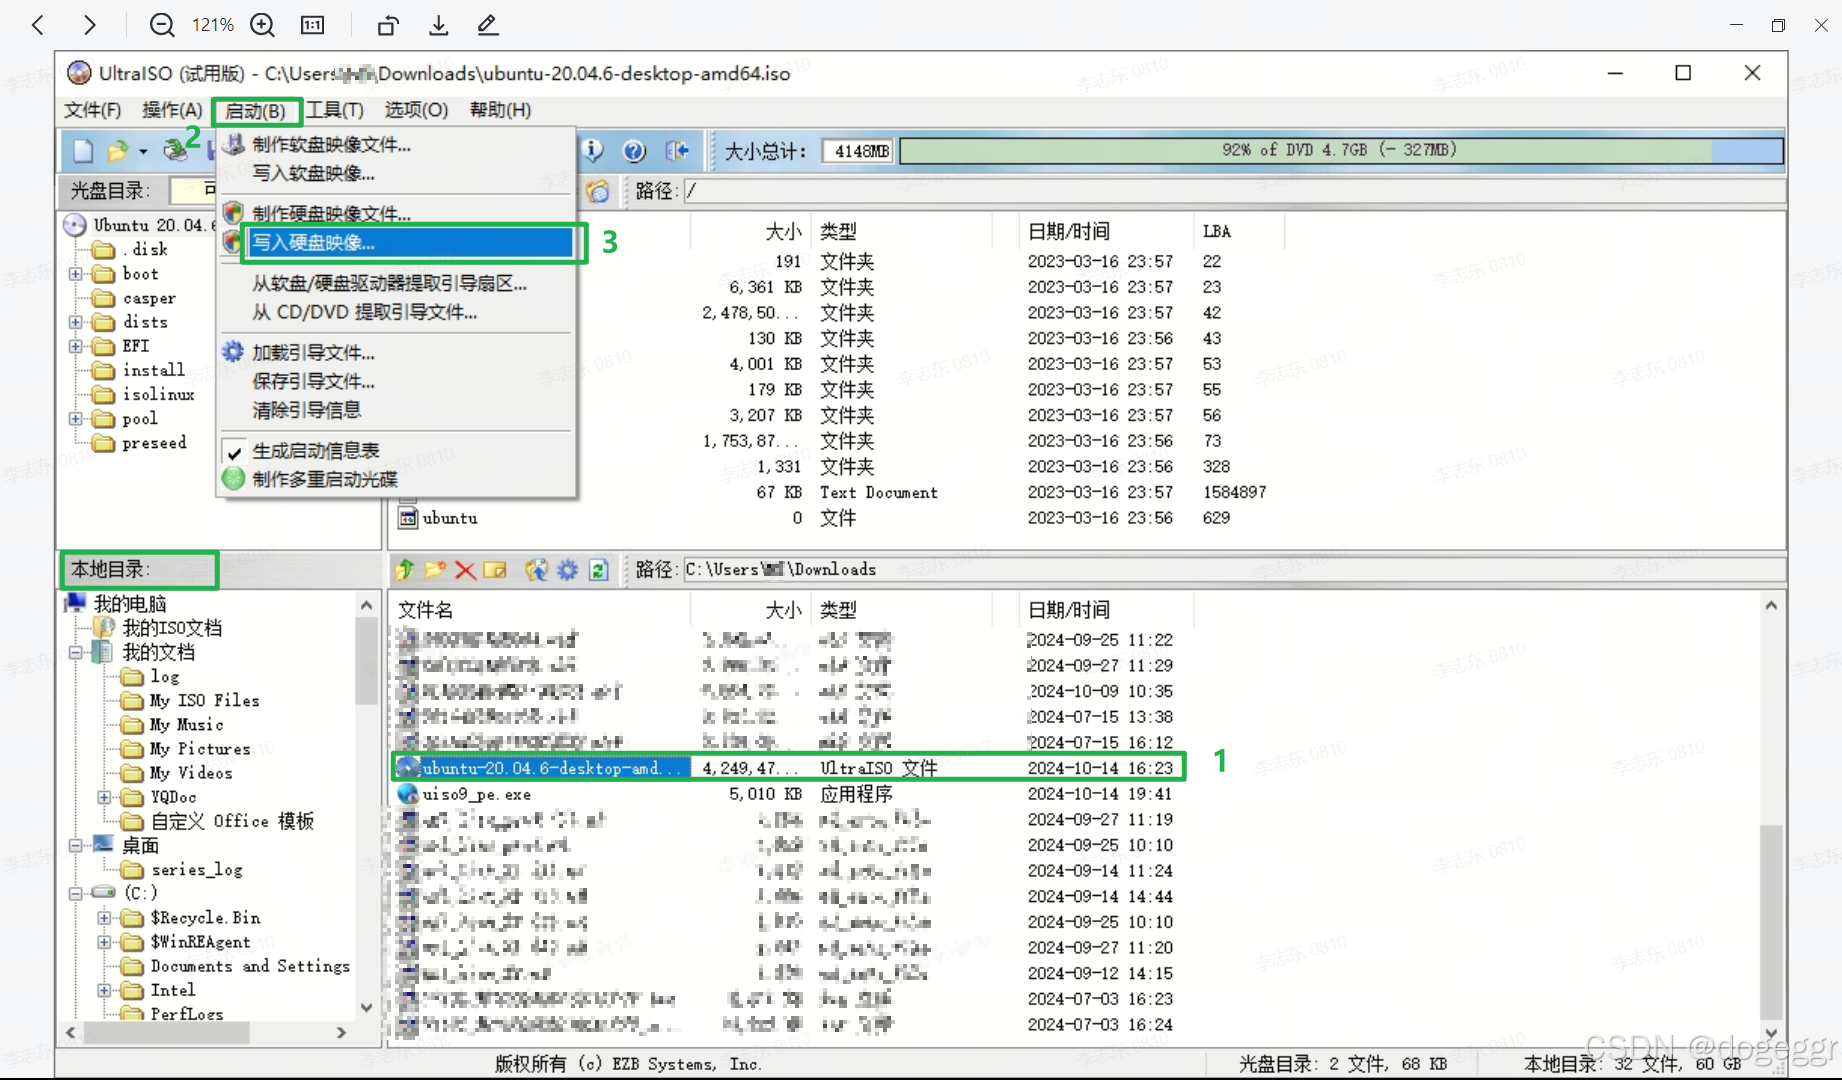Select 我的ISO文档 tree item
This screenshot has width=1842, height=1080.
click(x=172, y=628)
